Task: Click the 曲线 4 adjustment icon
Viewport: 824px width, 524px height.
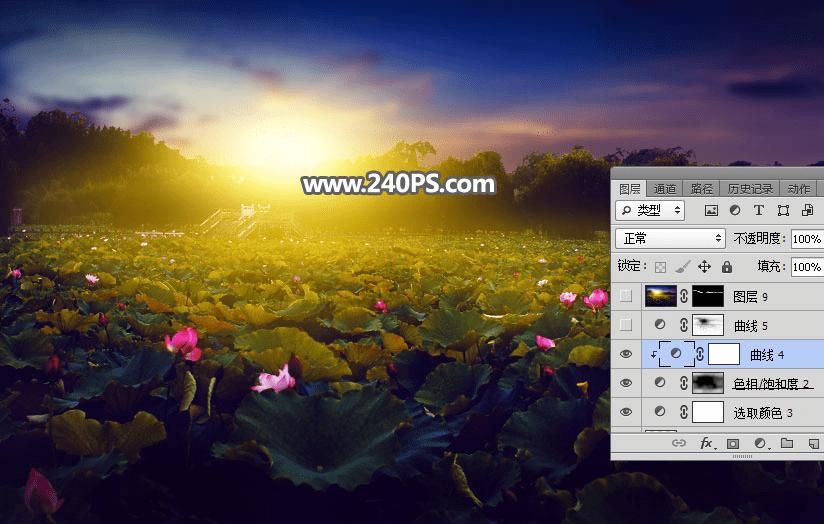Action: pos(676,354)
